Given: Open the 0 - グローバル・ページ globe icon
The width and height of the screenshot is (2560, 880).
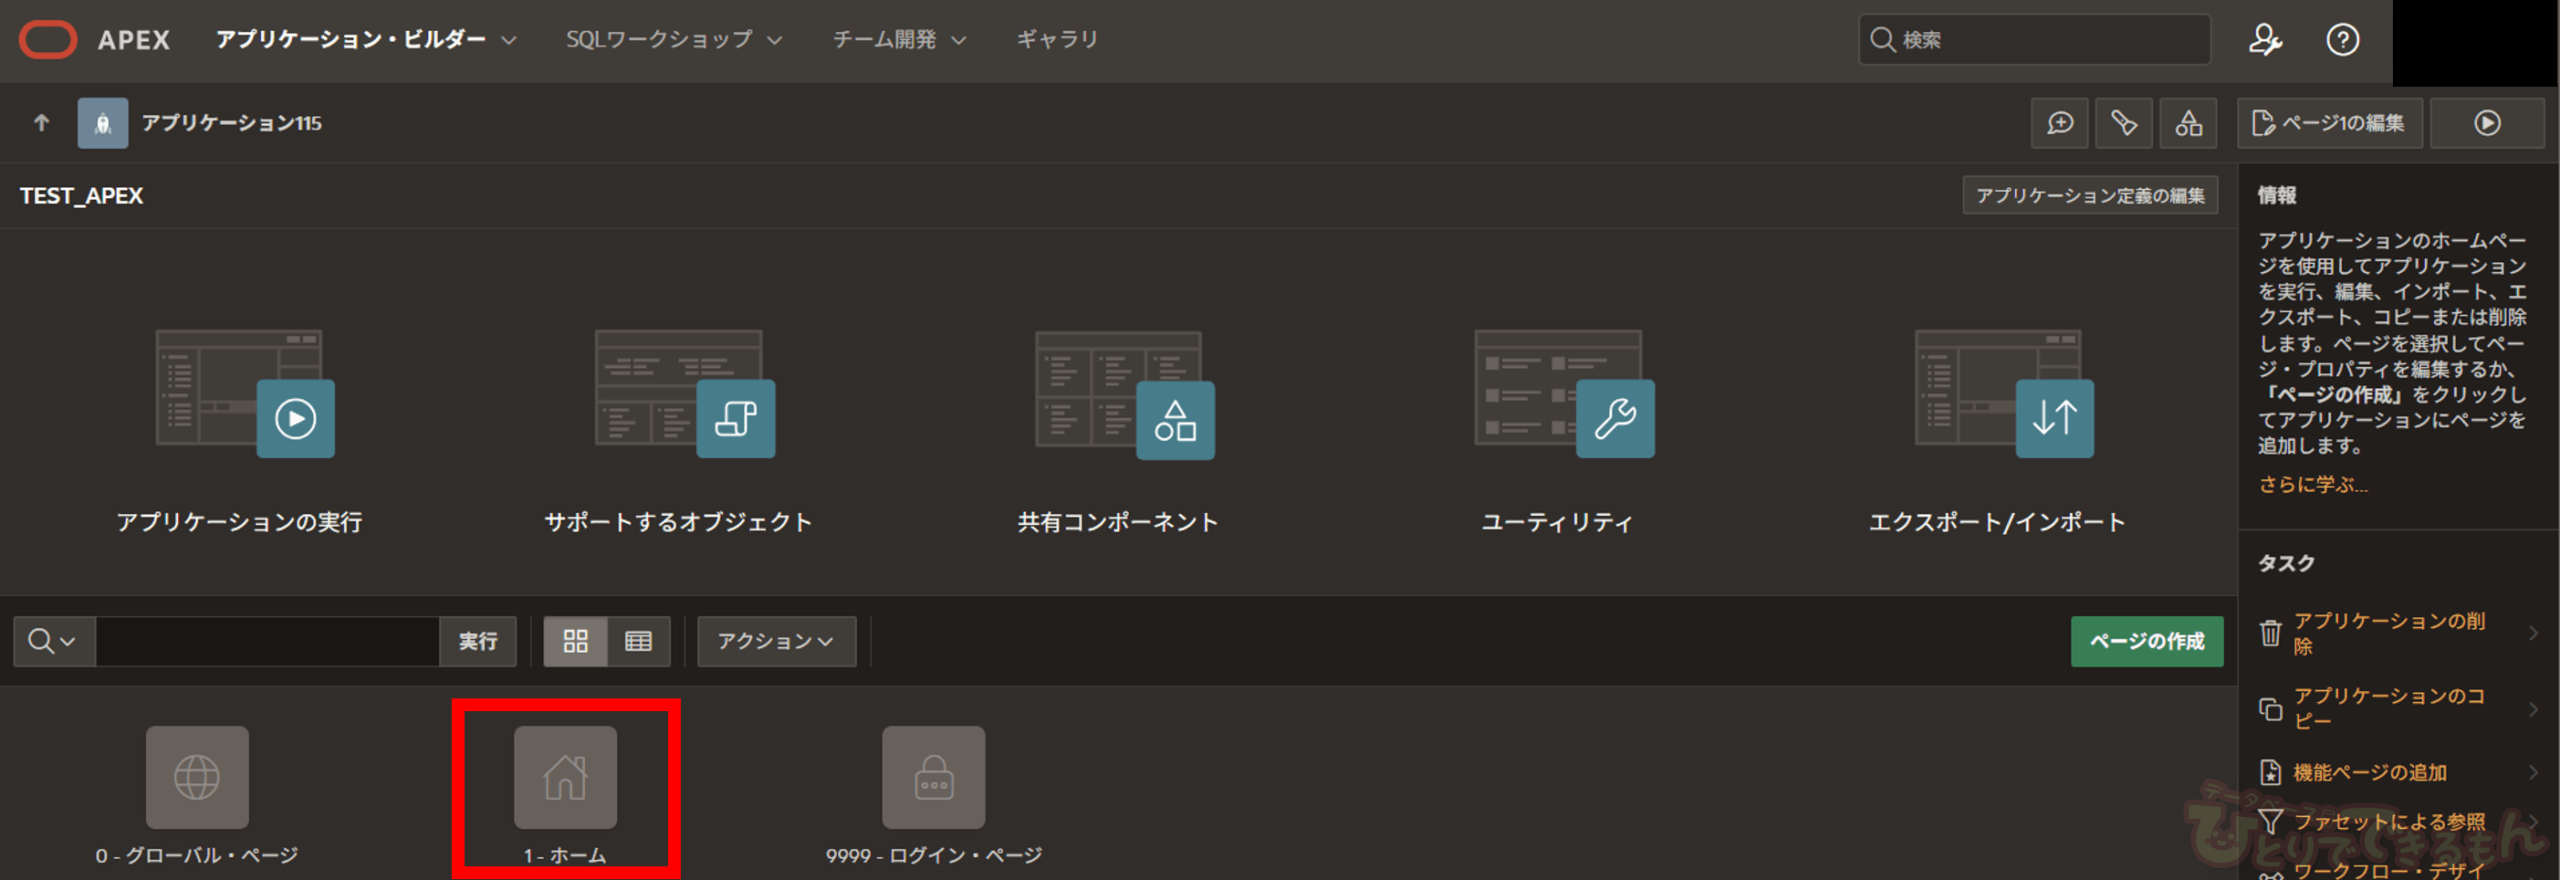Looking at the screenshot, I should tap(197, 777).
